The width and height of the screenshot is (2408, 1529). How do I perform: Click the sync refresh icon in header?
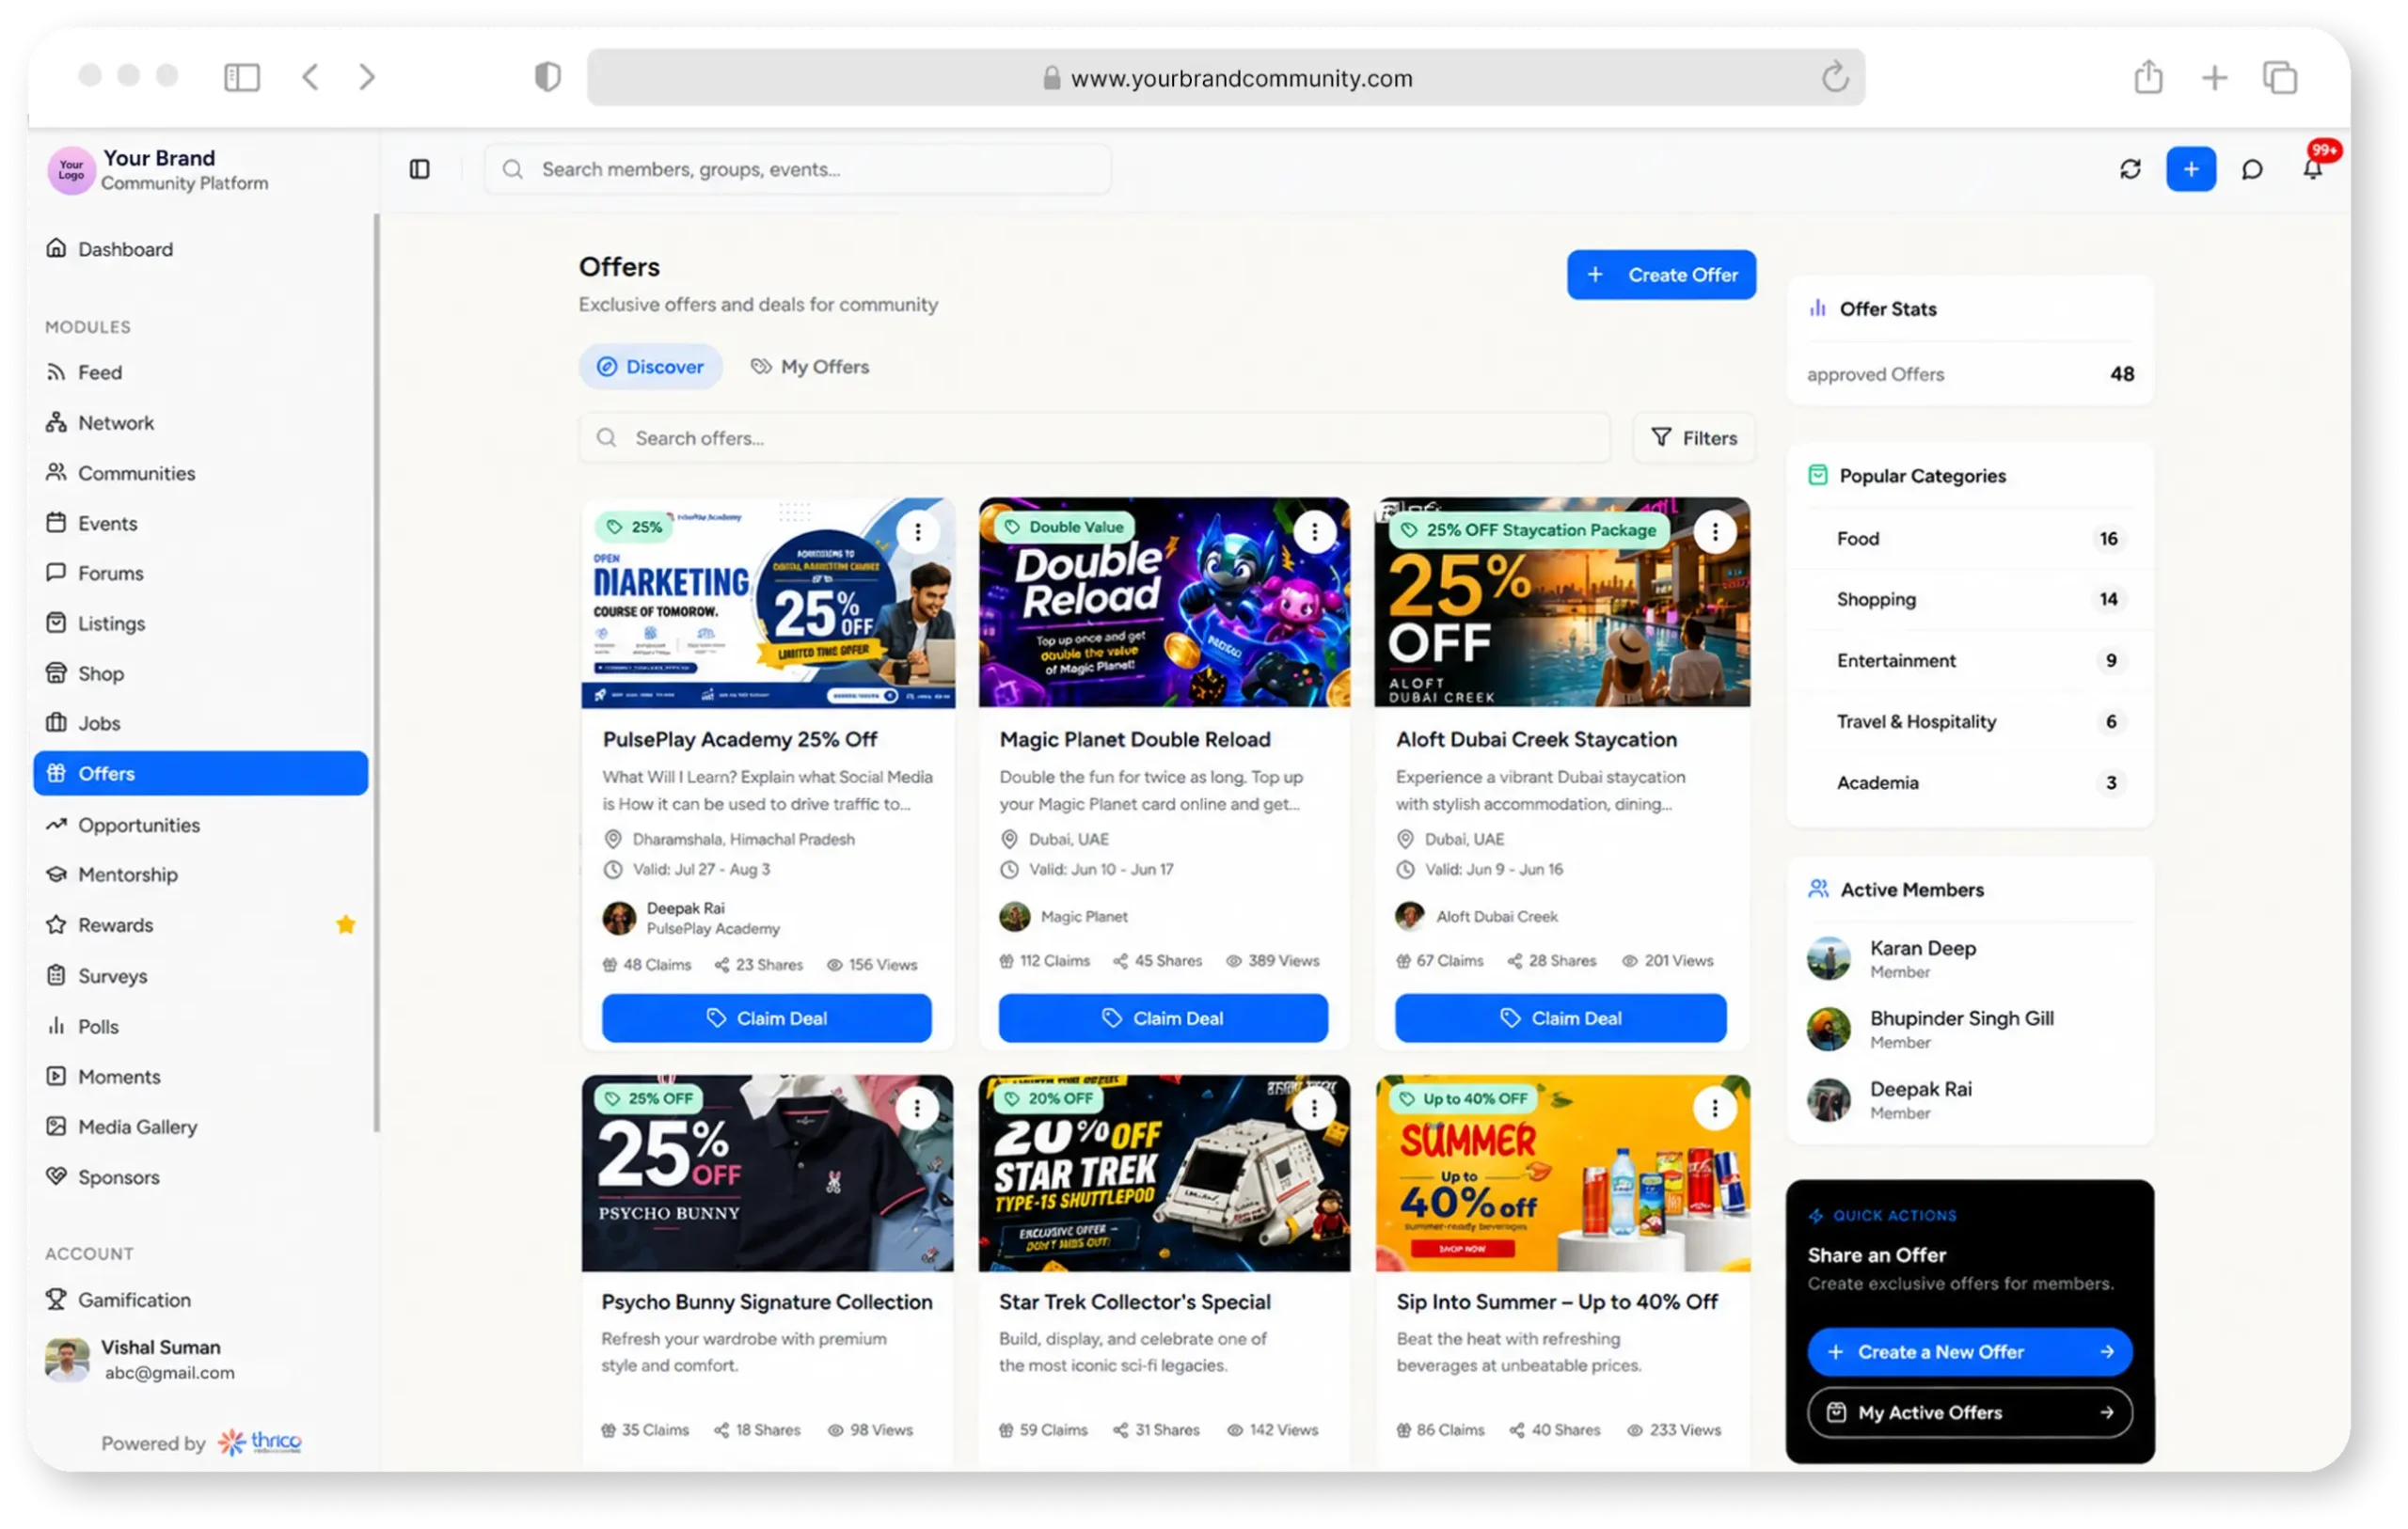tap(2130, 169)
